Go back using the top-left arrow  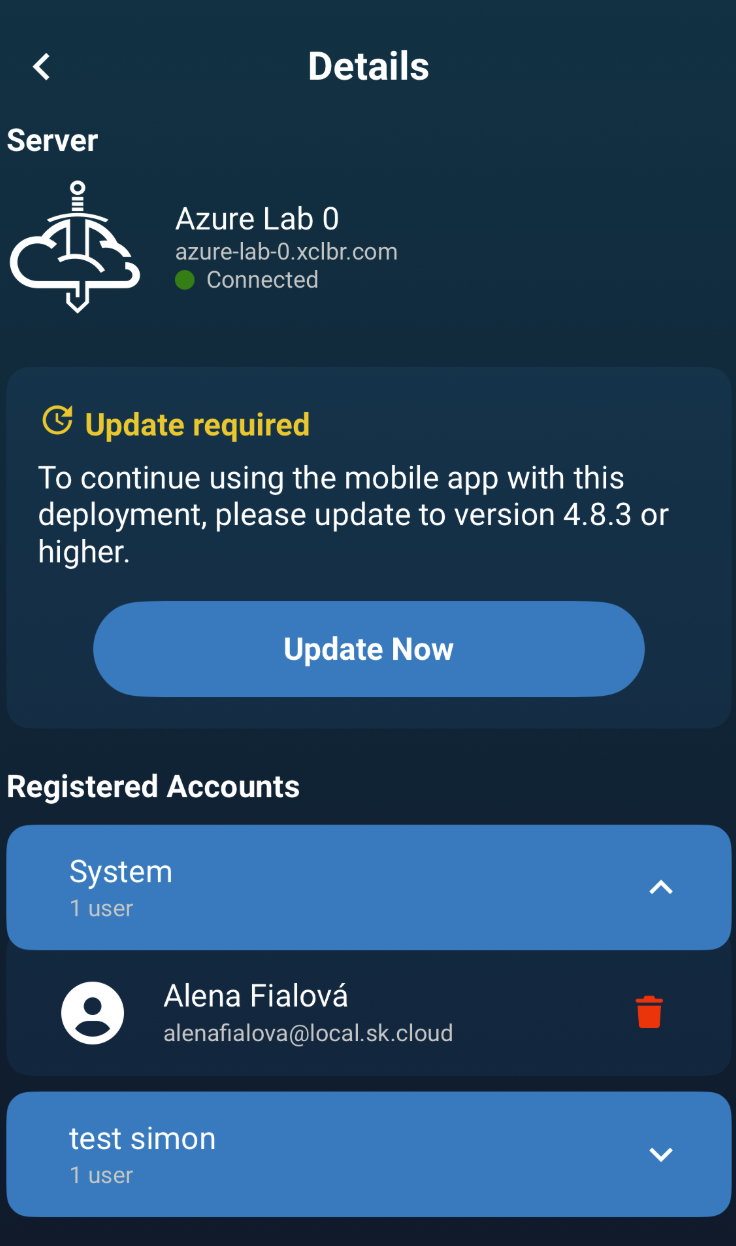pyautogui.click(x=41, y=67)
